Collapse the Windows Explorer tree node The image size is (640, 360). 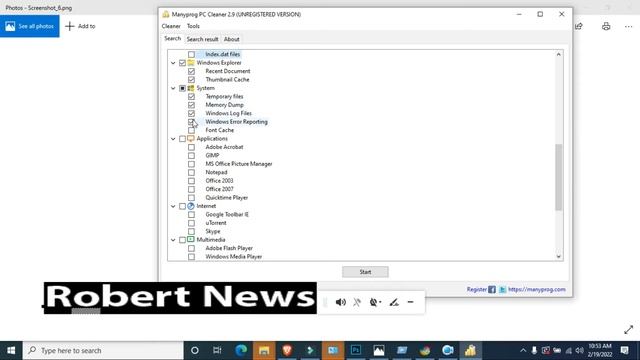(x=173, y=63)
